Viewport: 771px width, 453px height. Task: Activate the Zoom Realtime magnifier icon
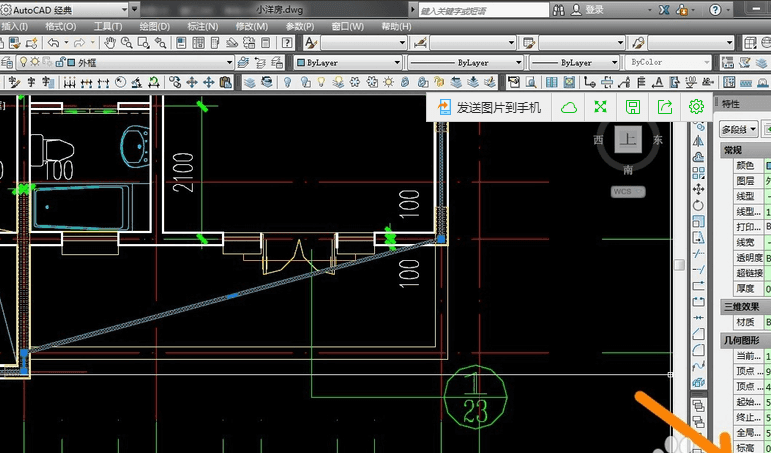coord(127,43)
